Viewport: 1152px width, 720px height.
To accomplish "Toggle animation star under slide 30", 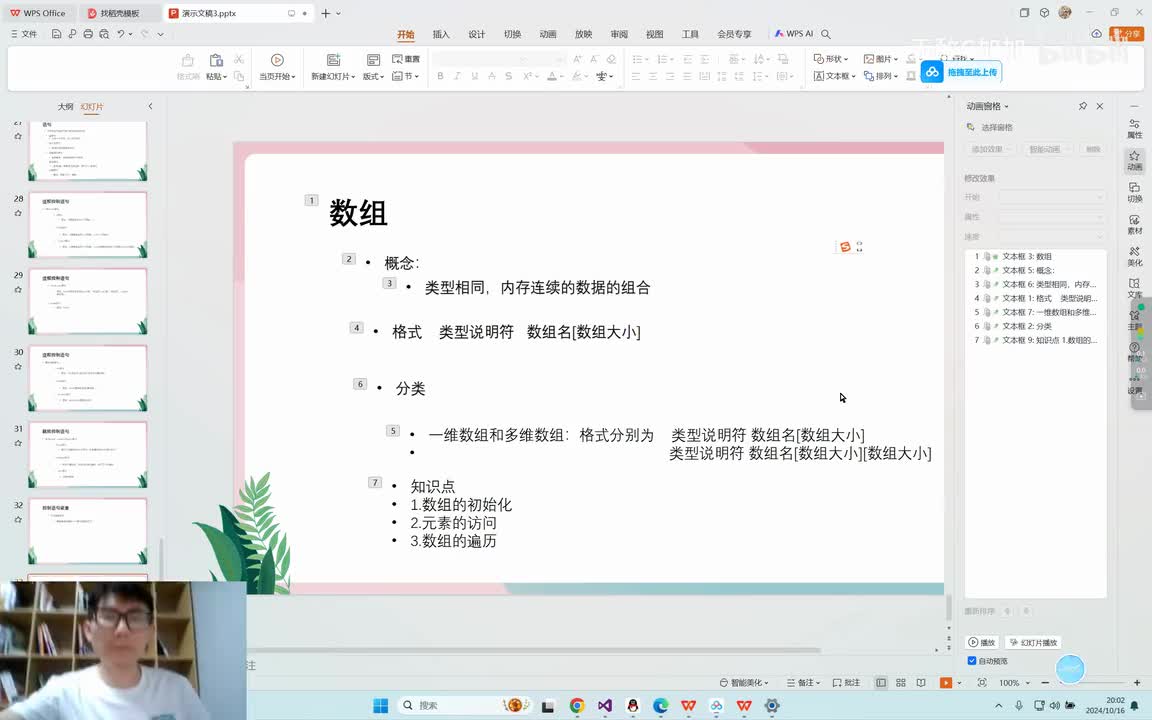I will (x=18, y=367).
